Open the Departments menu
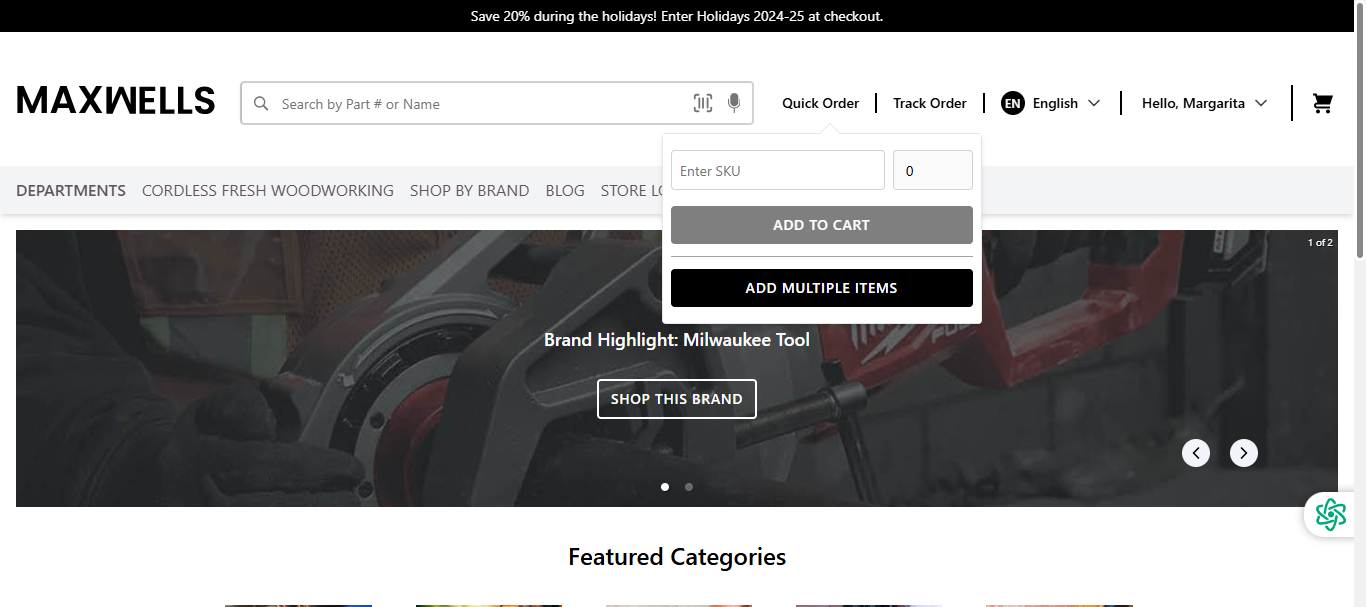Viewport: 1366px width, 607px height. (x=71, y=190)
